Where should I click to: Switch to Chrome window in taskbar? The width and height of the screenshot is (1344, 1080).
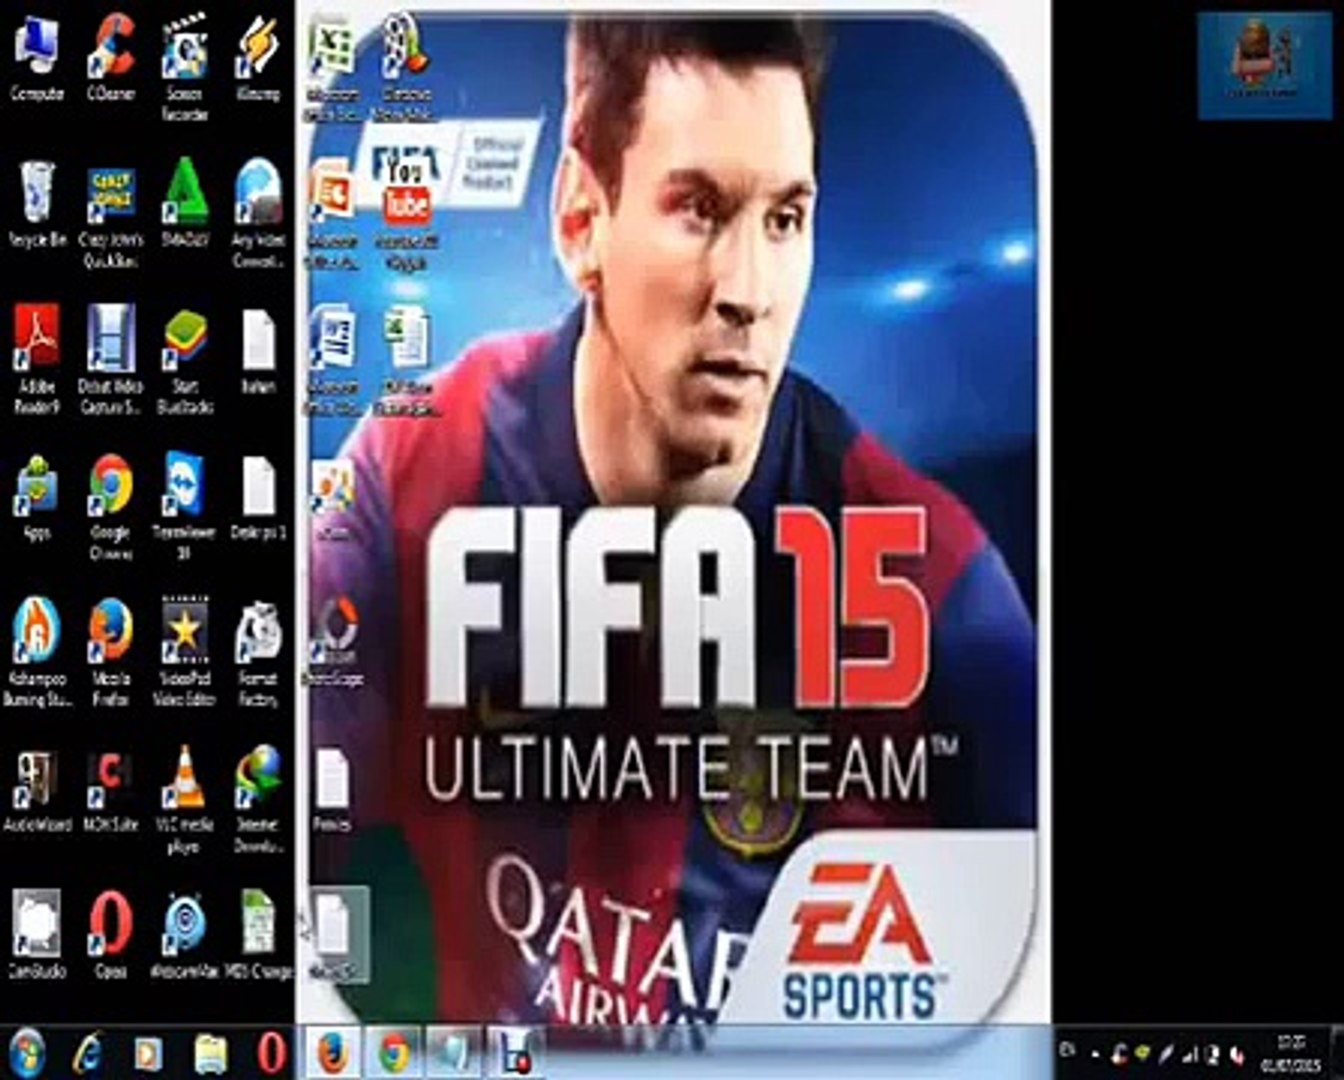(394, 1053)
